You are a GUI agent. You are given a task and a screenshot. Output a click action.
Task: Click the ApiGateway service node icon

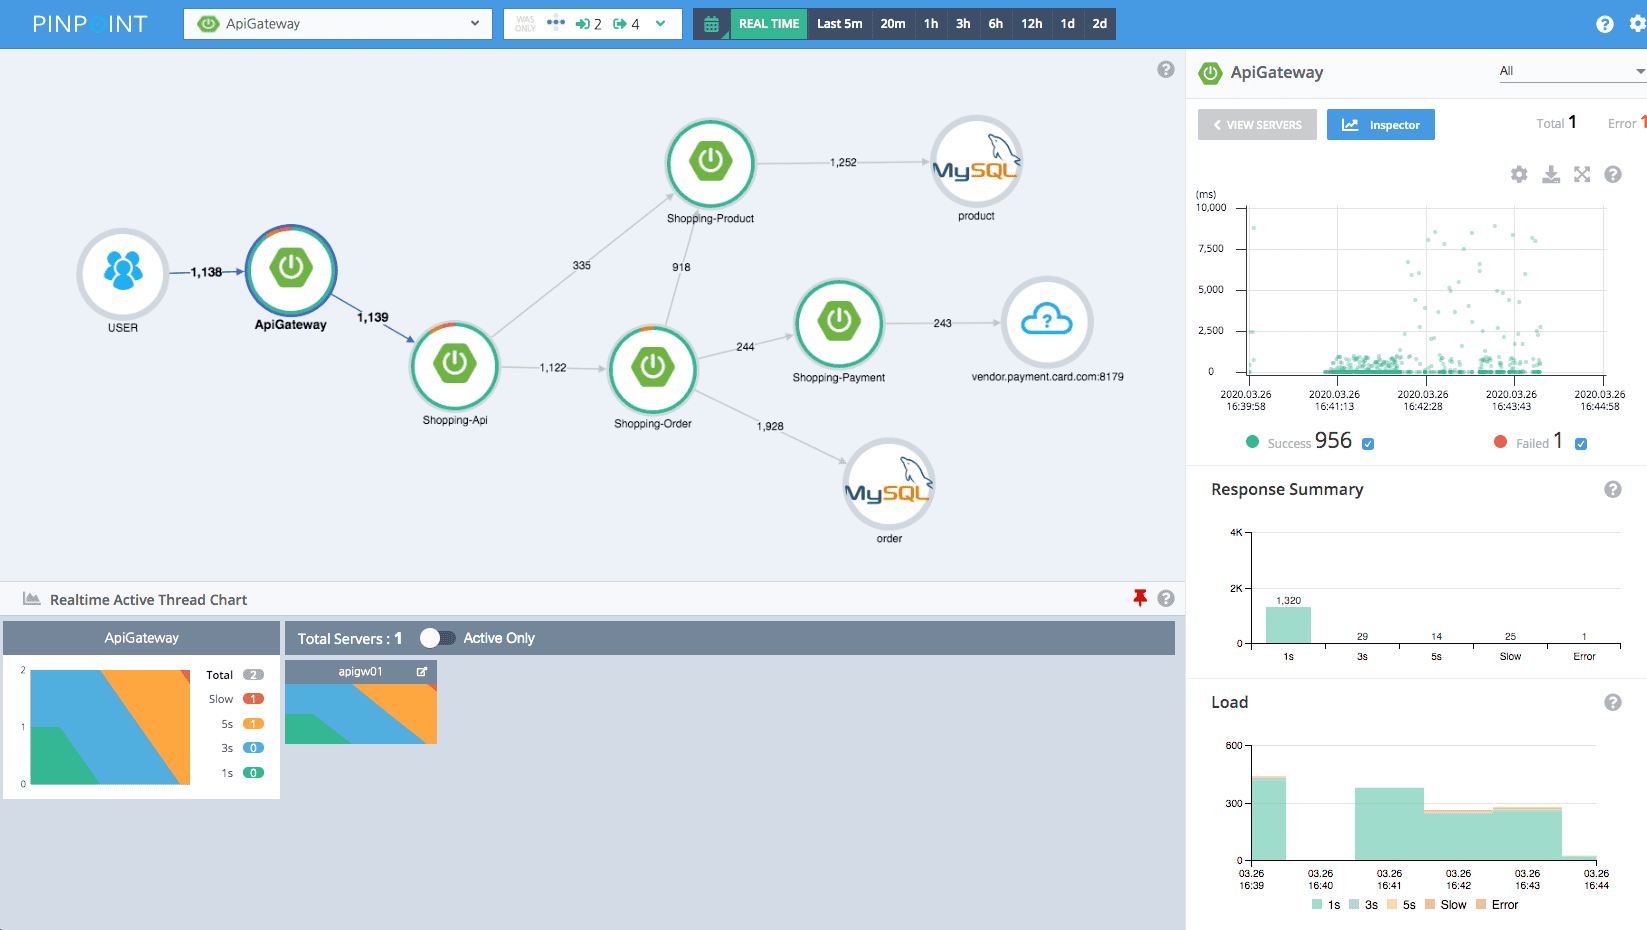pos(290,270)
